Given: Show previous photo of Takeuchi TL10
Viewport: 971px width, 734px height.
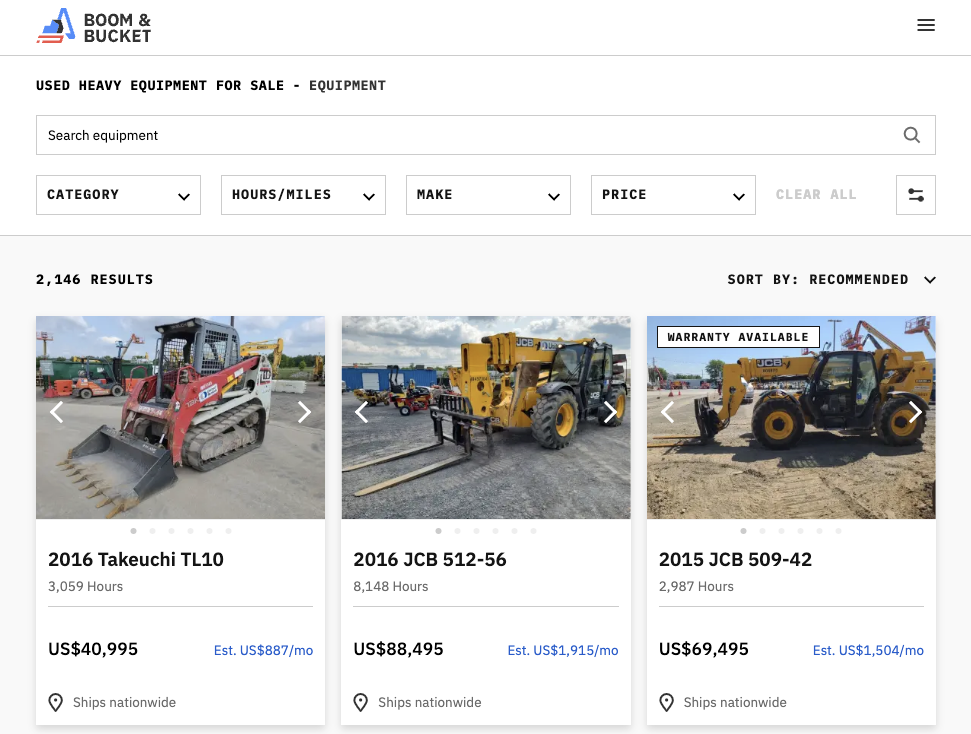Looking at the screenshot, I should point(57,412).
